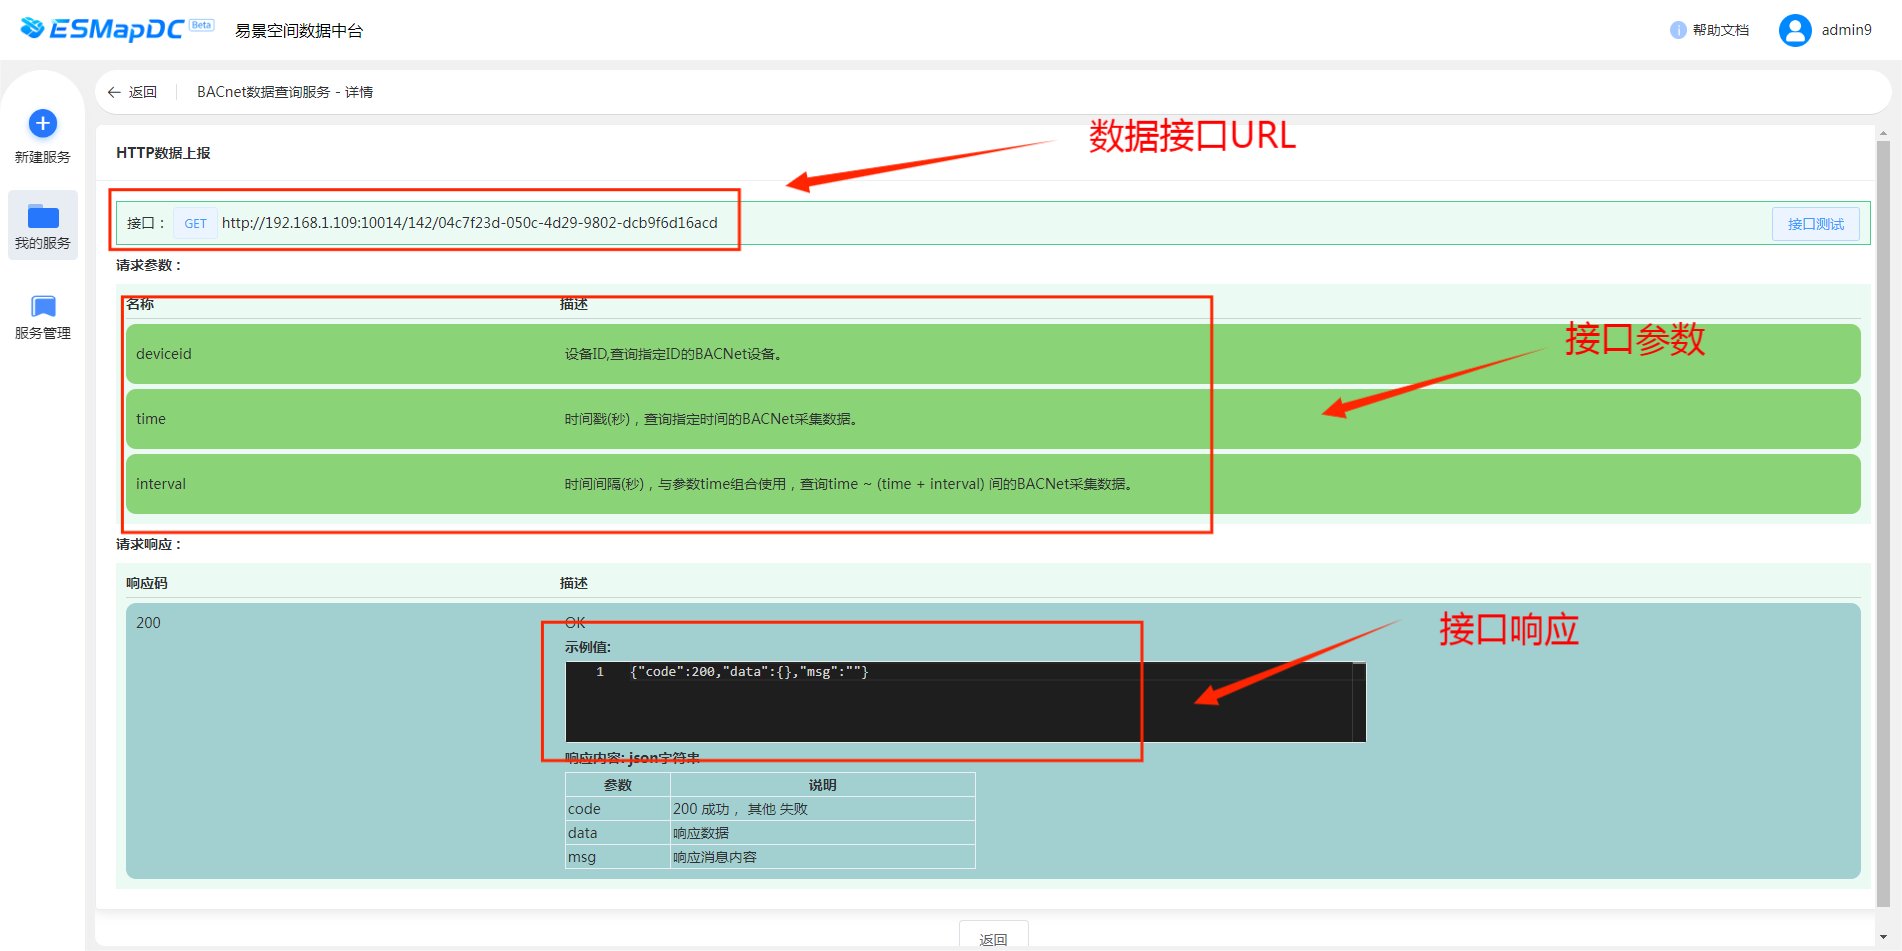Click the top 返回 link text

143,92
